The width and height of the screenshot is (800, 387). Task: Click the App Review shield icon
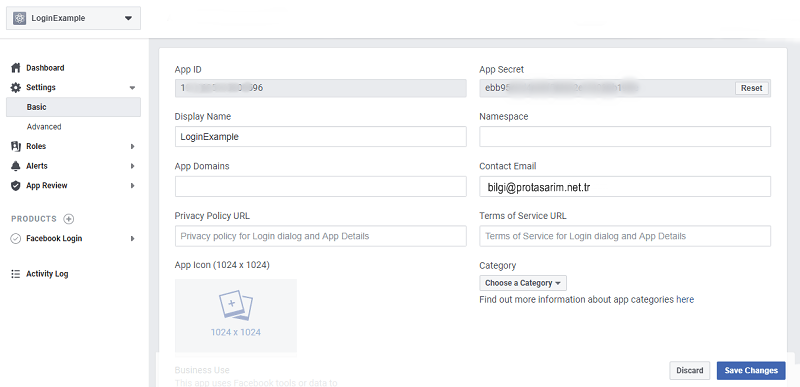click(16, 186)
